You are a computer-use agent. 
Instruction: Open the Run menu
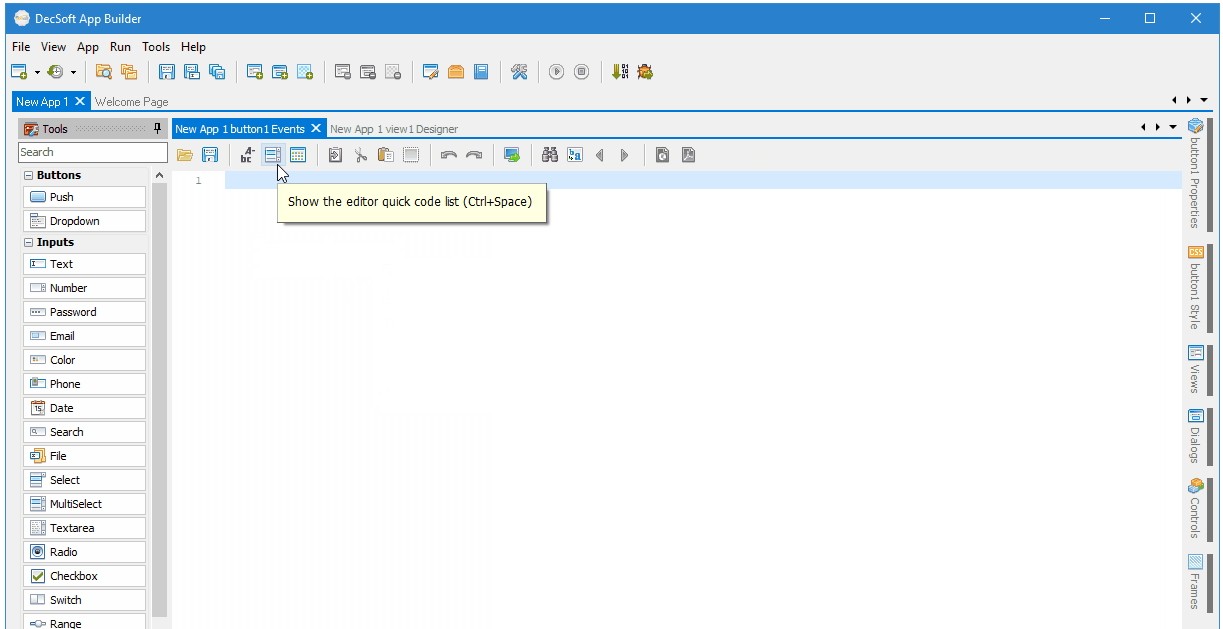click(x=120, y=47)
